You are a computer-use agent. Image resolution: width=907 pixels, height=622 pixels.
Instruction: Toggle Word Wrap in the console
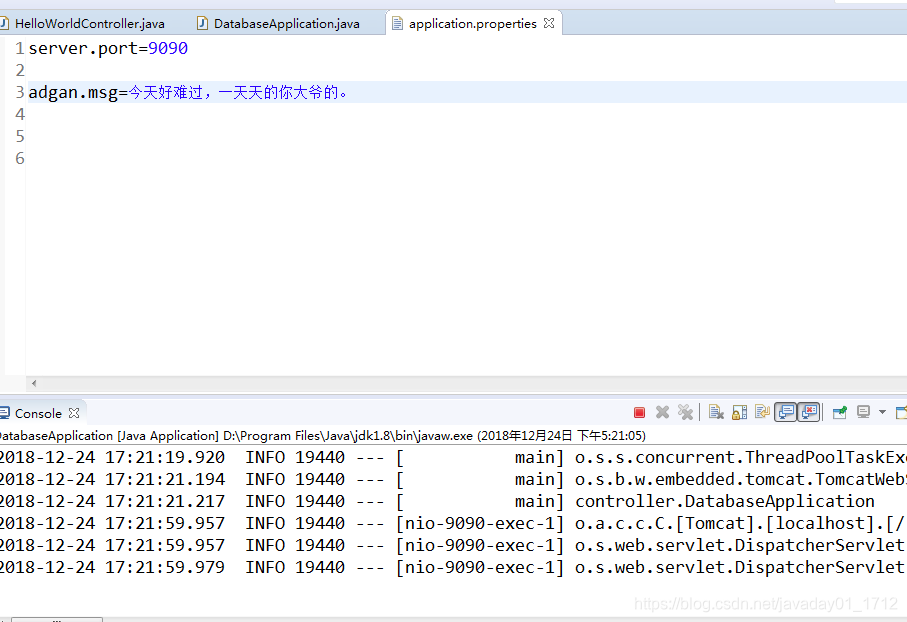762,413
